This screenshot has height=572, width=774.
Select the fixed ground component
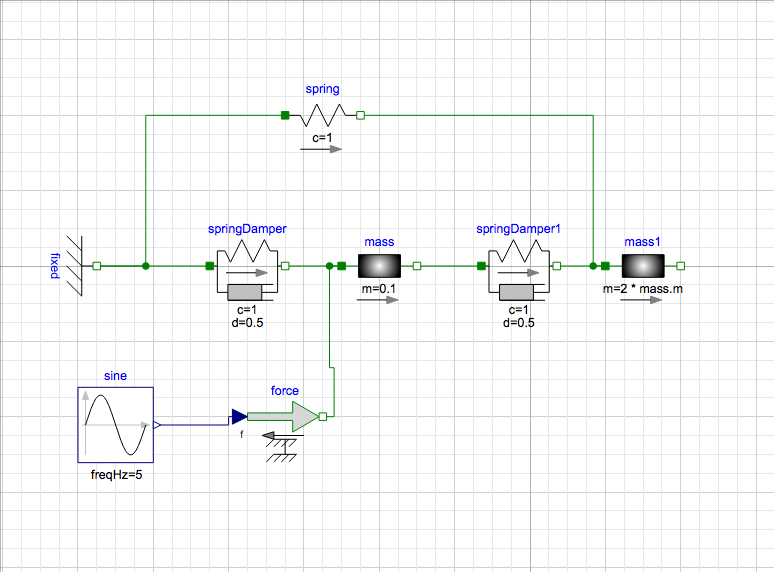click(x=75, y=266)
